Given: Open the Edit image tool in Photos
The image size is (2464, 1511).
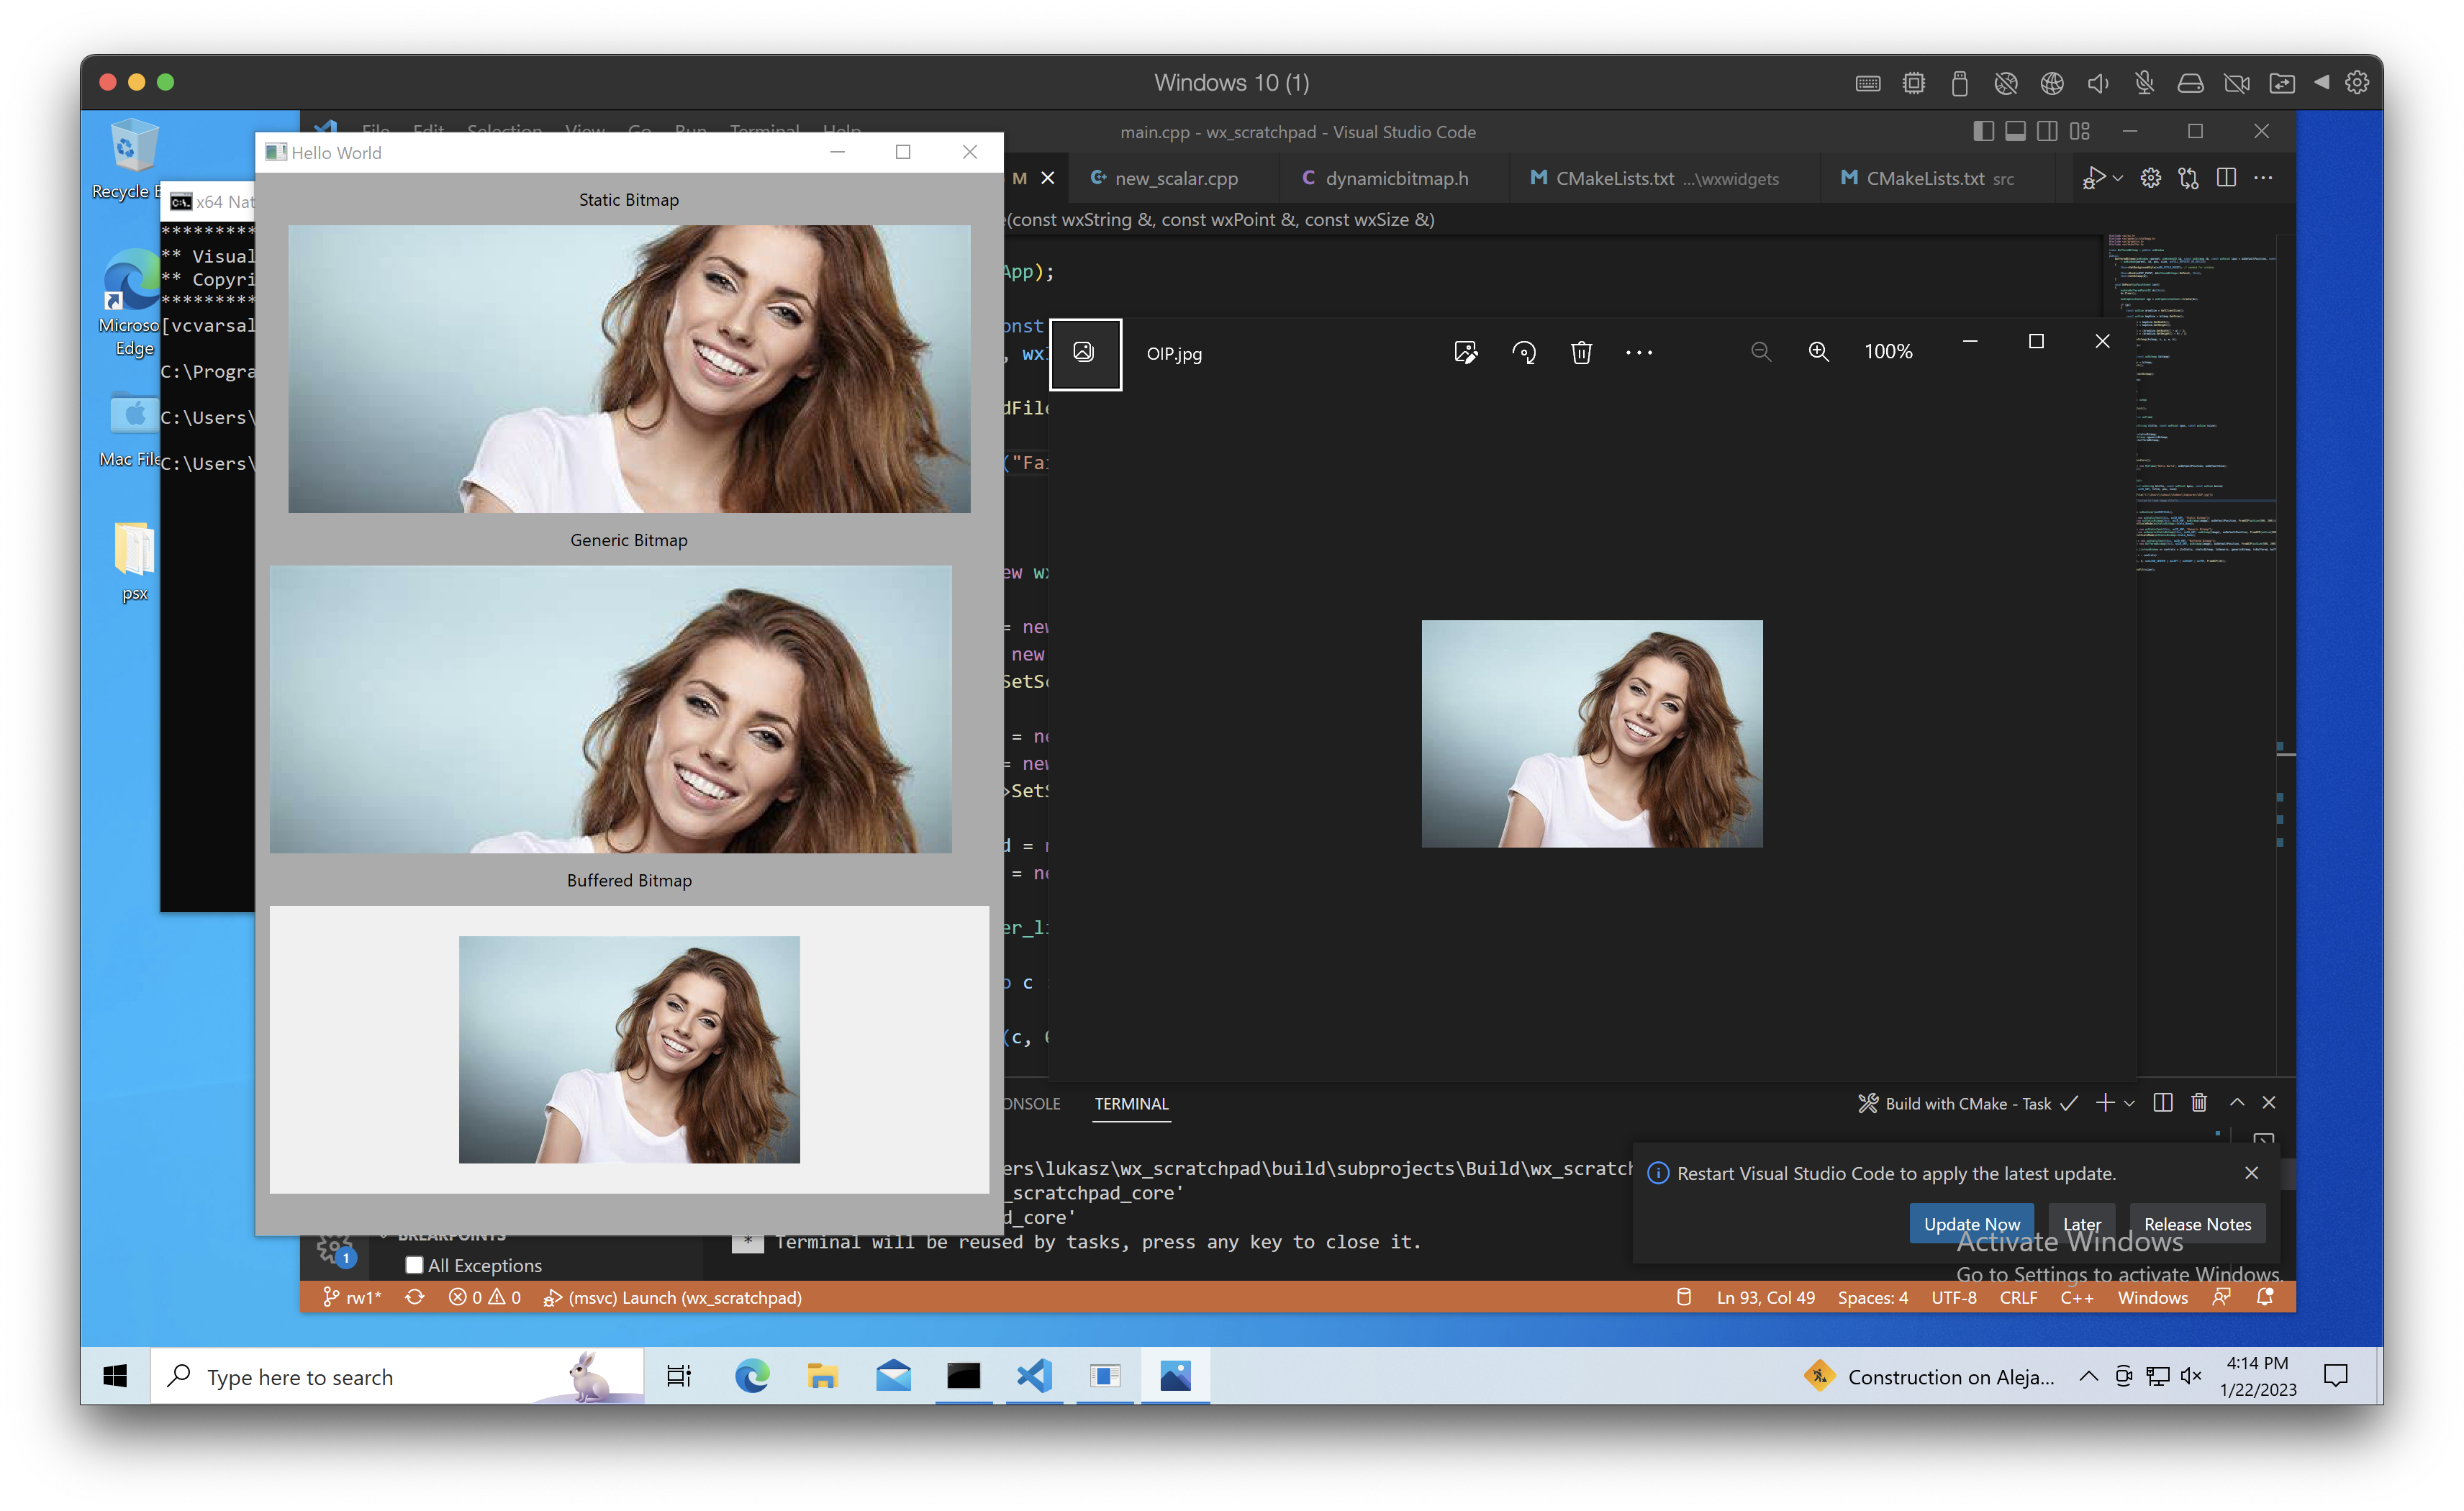Looking at the screenshot, I should (1465, 352).
